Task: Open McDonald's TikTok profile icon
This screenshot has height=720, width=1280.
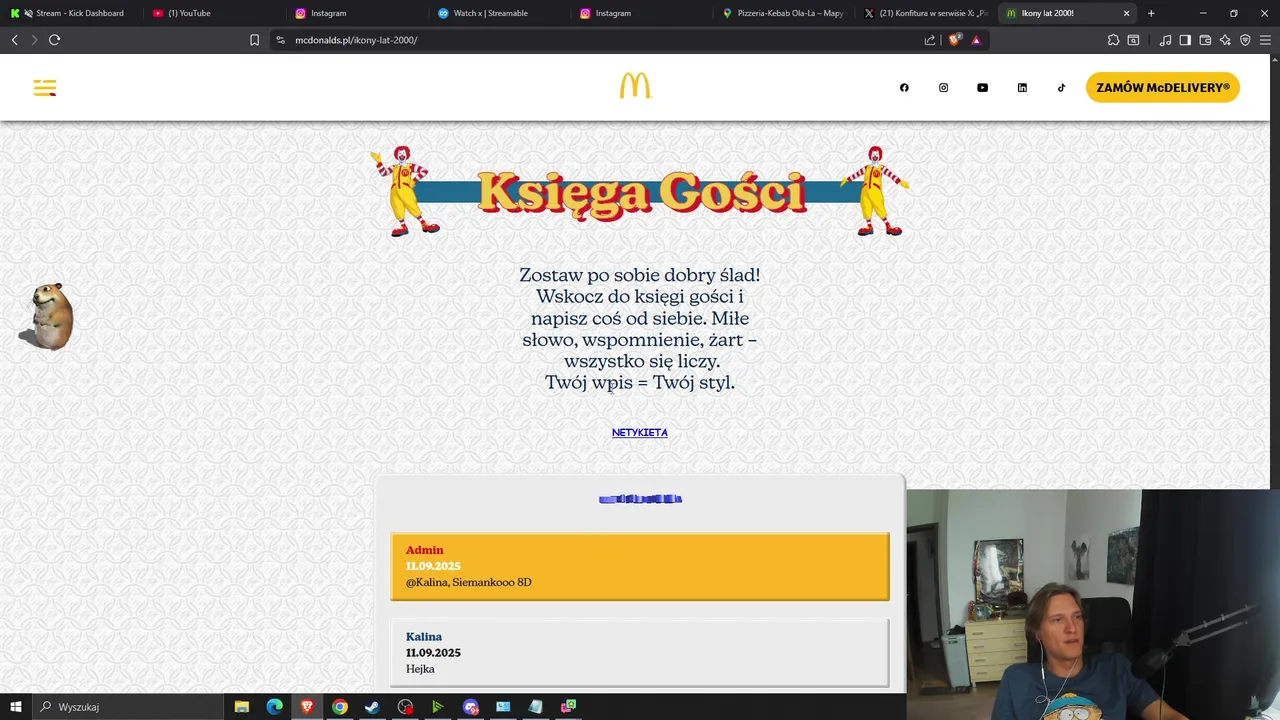Action: point(1061,88)
